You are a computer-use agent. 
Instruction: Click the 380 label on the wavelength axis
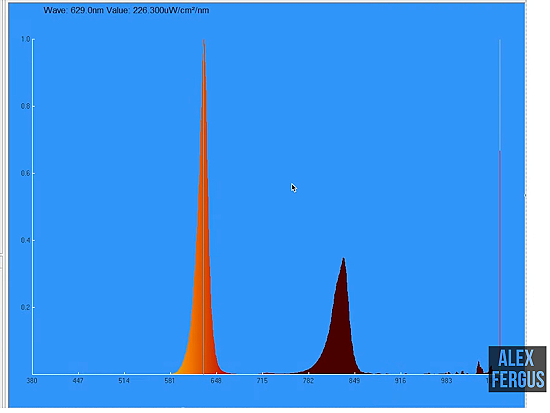pyautogui.click(x=32, y=380)
